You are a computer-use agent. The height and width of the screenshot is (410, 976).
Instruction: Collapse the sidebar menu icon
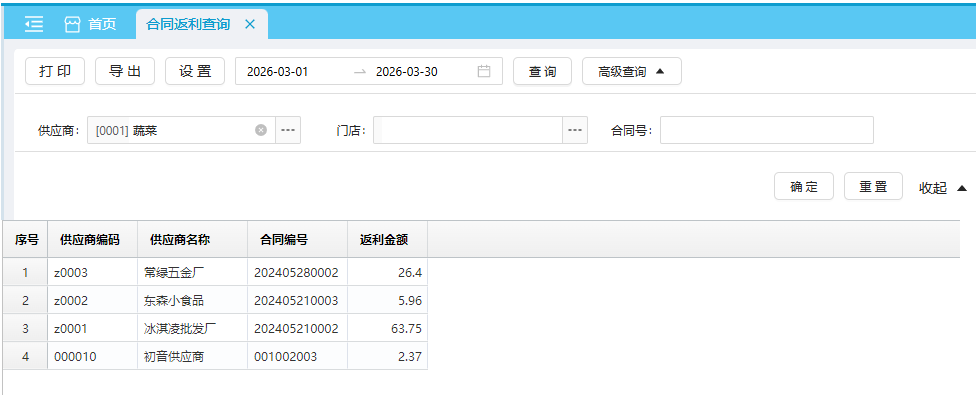pos(34,24)
